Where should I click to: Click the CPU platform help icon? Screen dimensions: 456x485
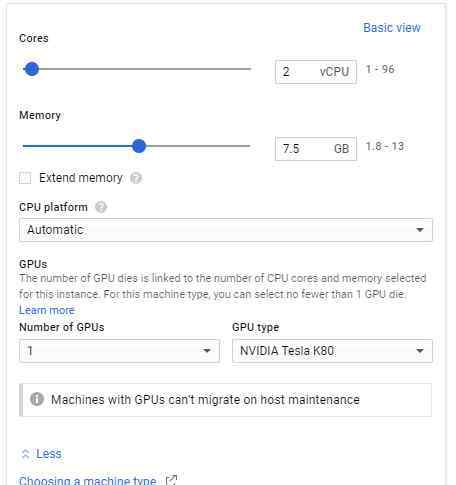(x=101, y=207)
